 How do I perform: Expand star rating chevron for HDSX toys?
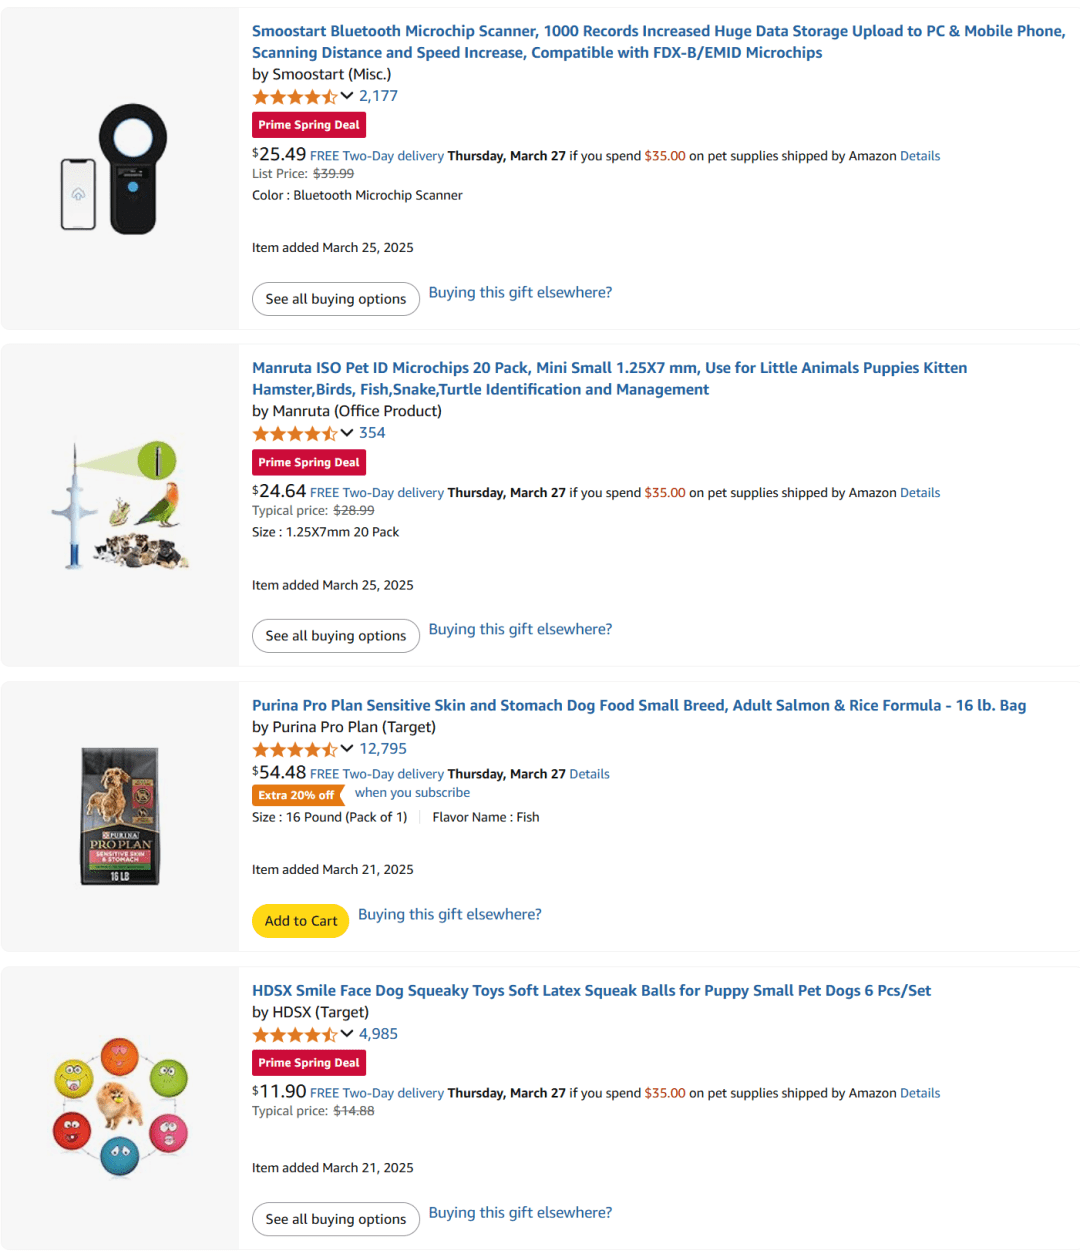[x=346, y=1034]
